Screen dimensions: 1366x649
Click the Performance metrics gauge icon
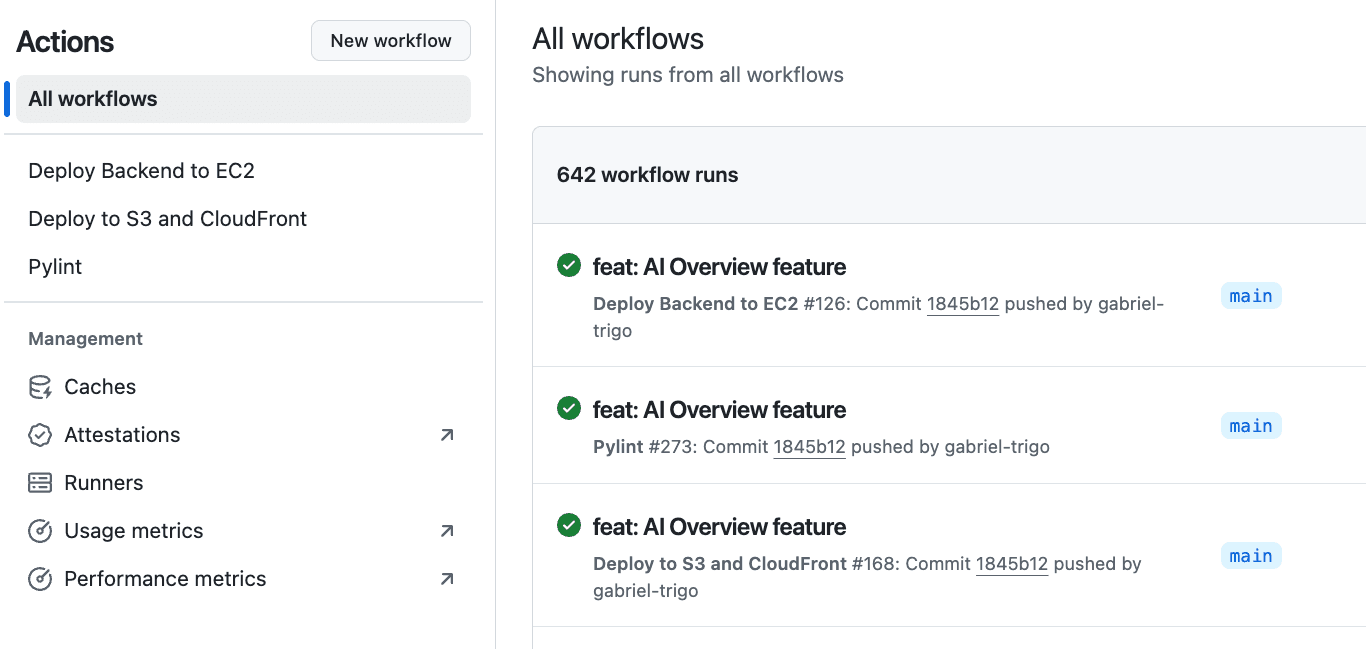(x=40, y=579)
